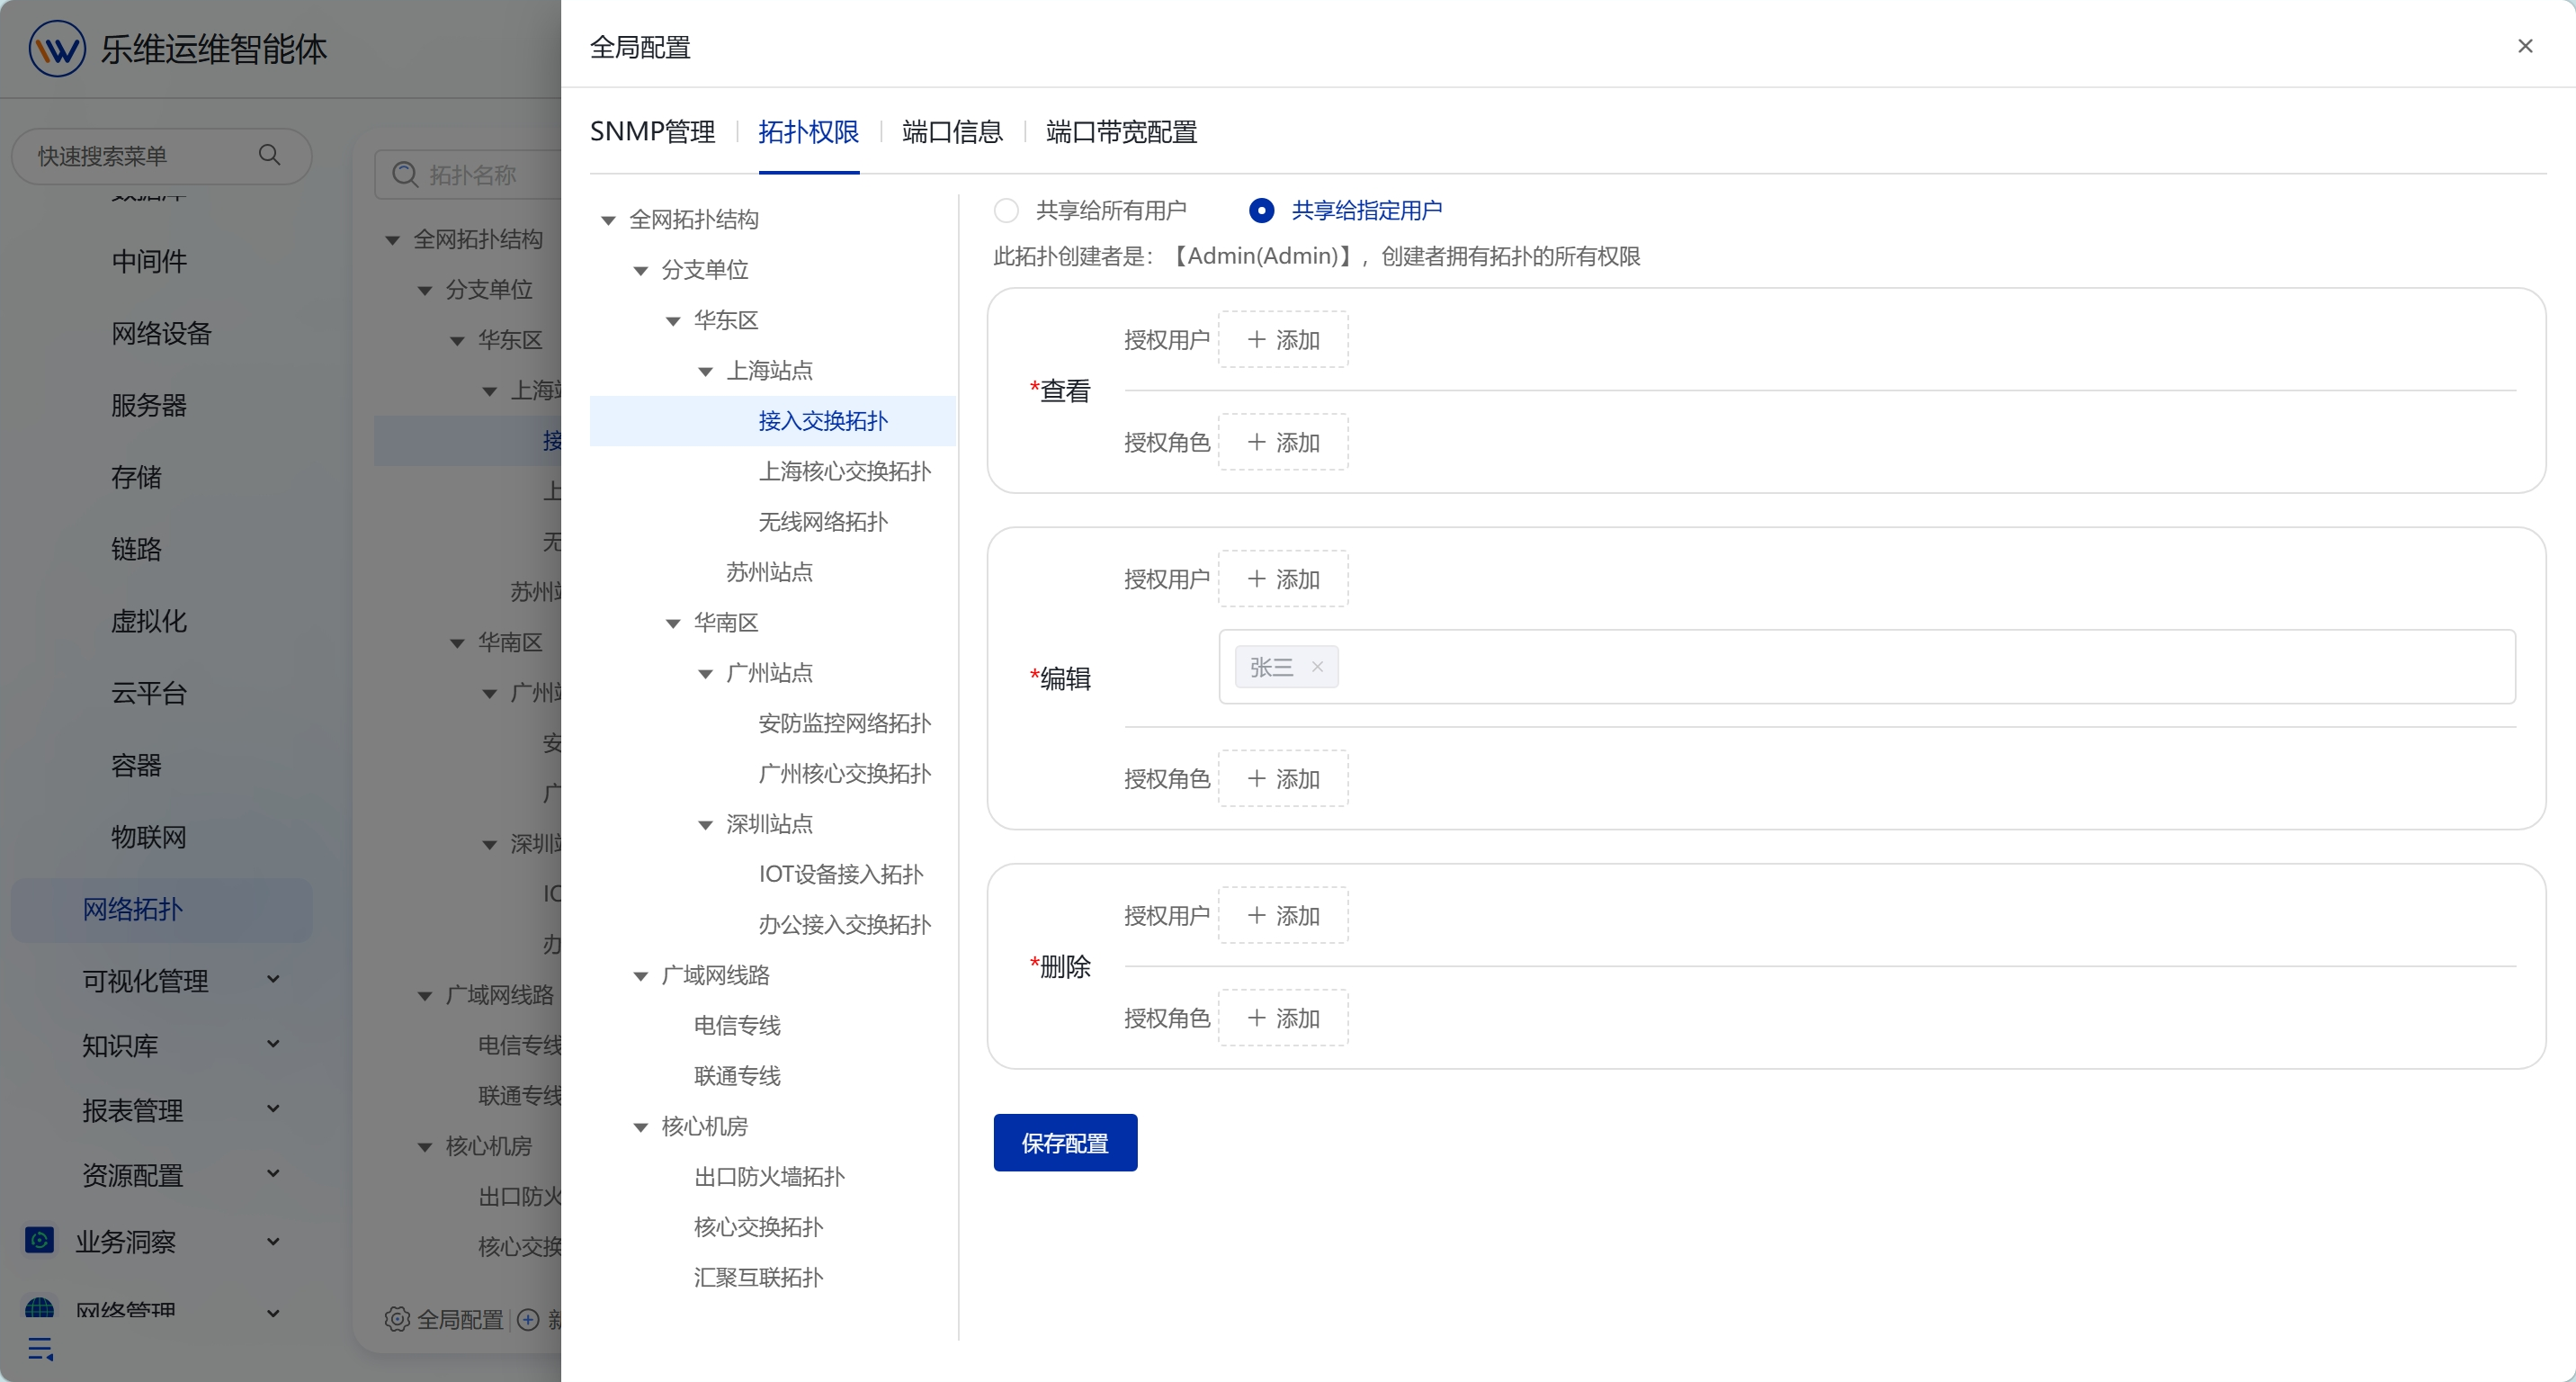Image resolution: width=2576 pixels, height=1382 pixels.
Task: Expand 业务洞察 sidebar menu chevron
Action: pos(273,1241)
